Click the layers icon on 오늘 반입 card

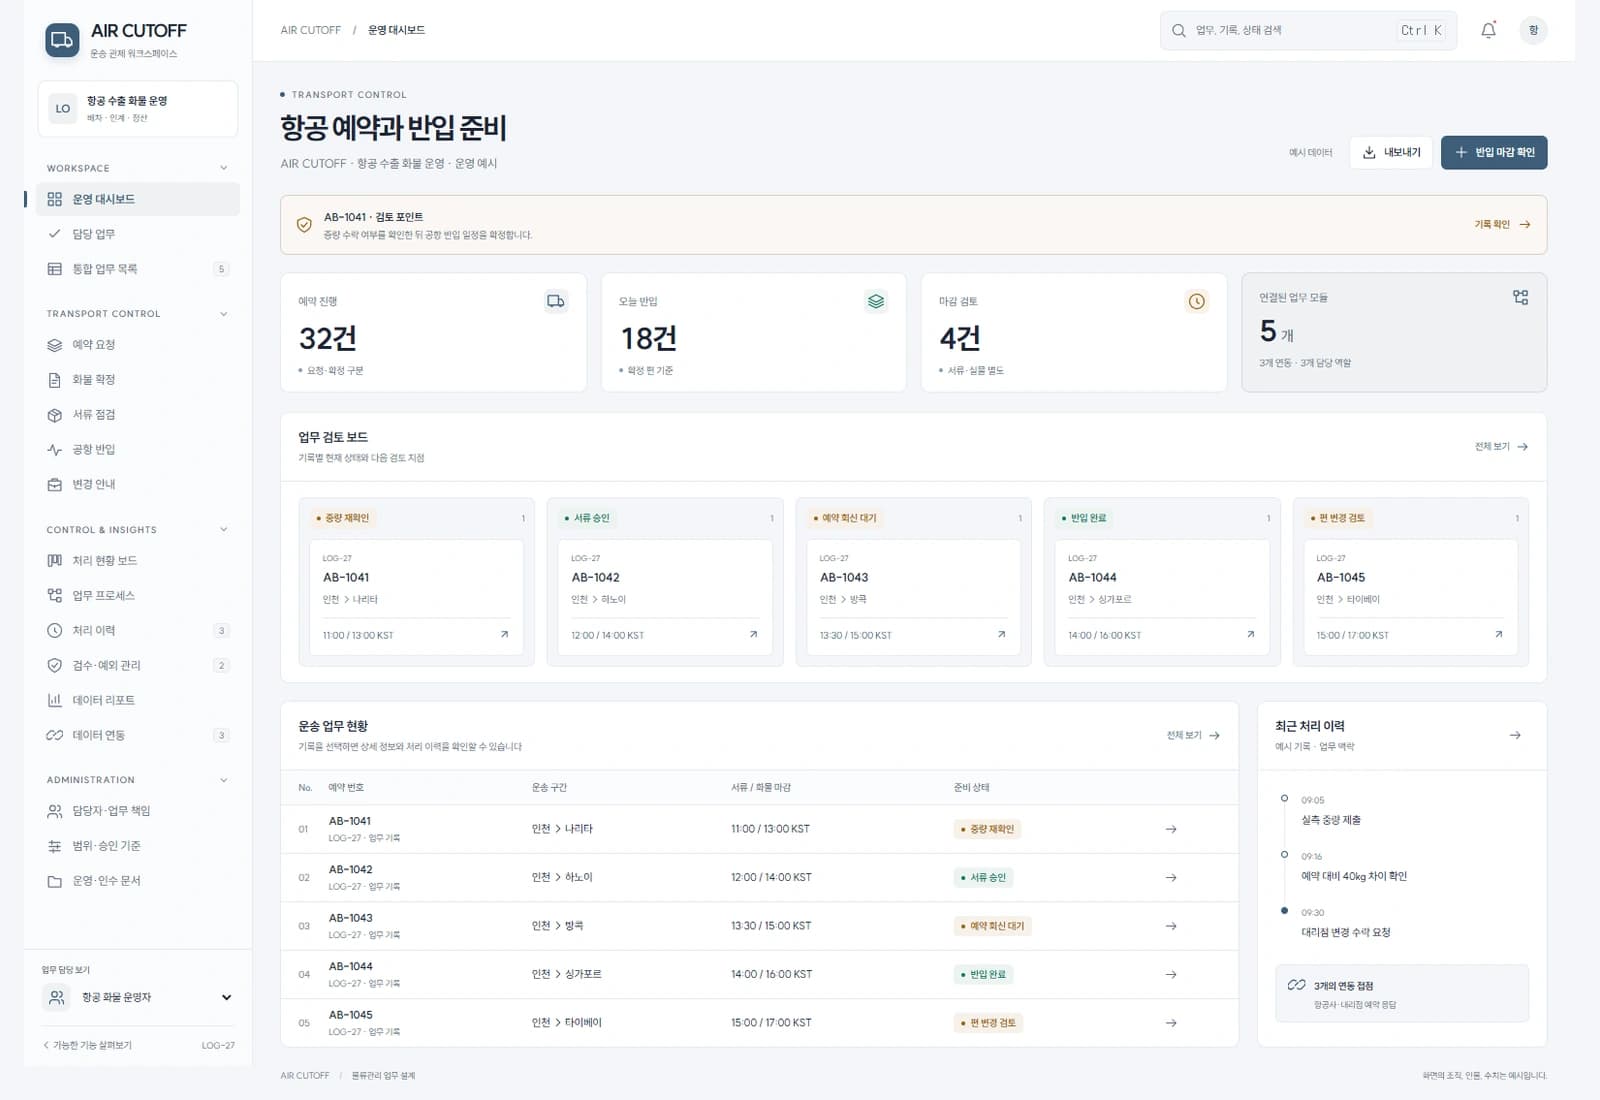876,301
